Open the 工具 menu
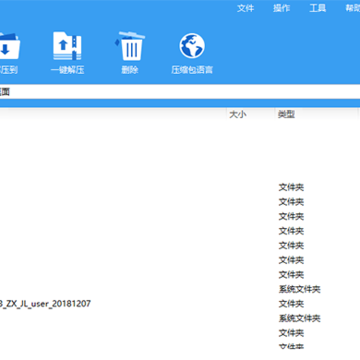Screen dimensions: 360x360 coord(318,8)
